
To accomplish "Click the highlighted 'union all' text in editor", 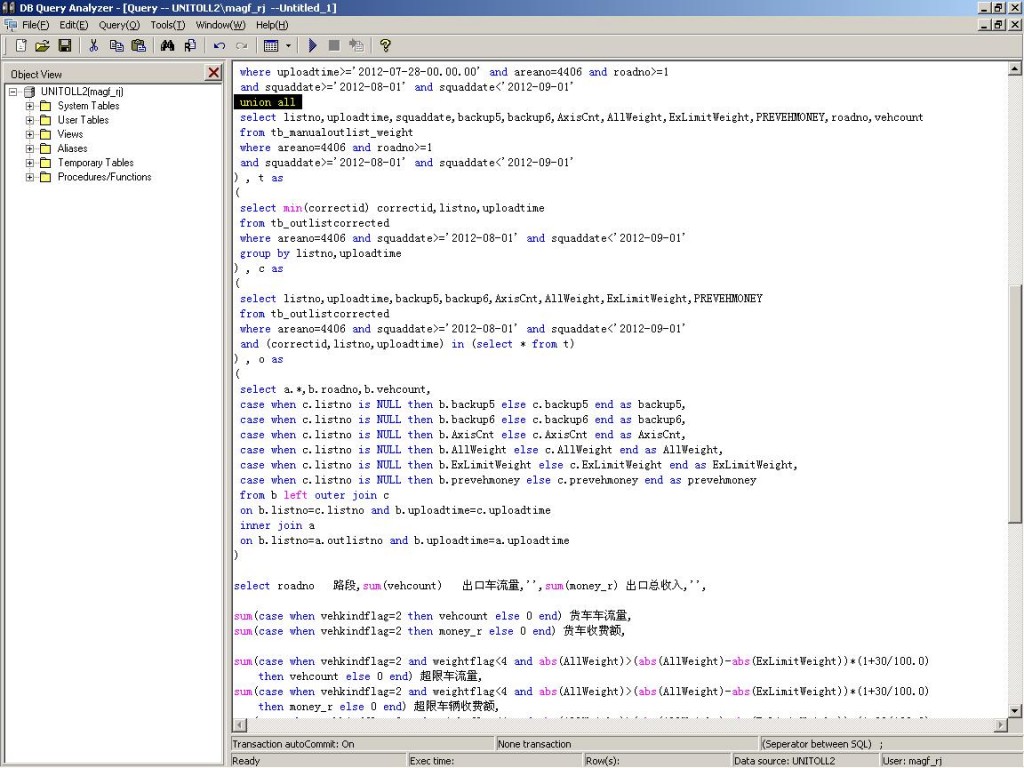I will coord(267,102).
